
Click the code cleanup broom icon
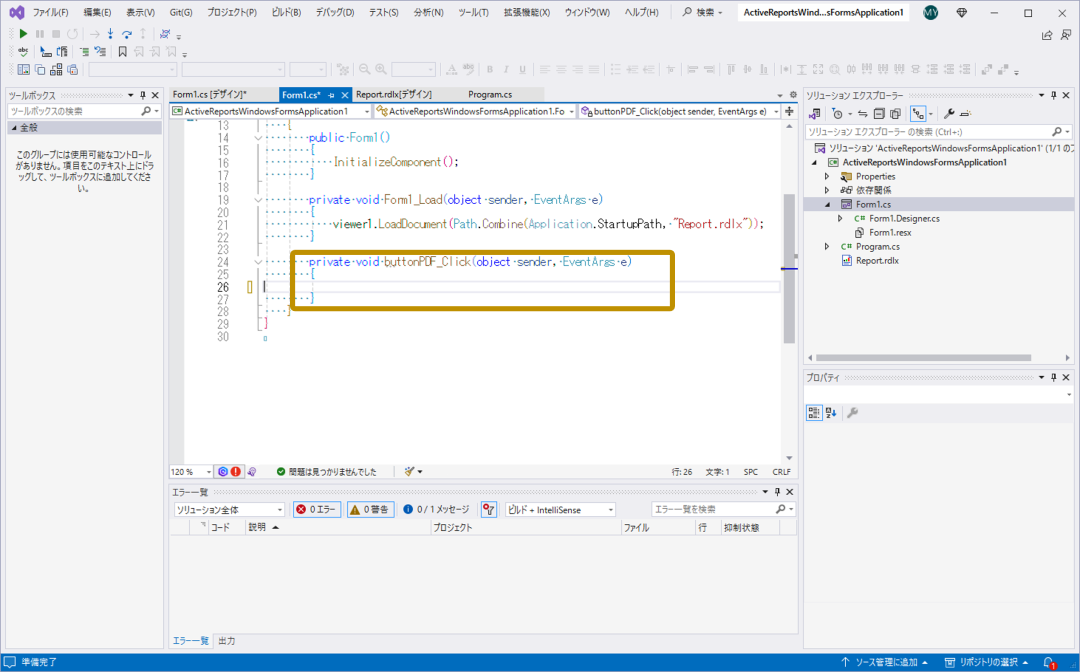(x=410, y=472)
